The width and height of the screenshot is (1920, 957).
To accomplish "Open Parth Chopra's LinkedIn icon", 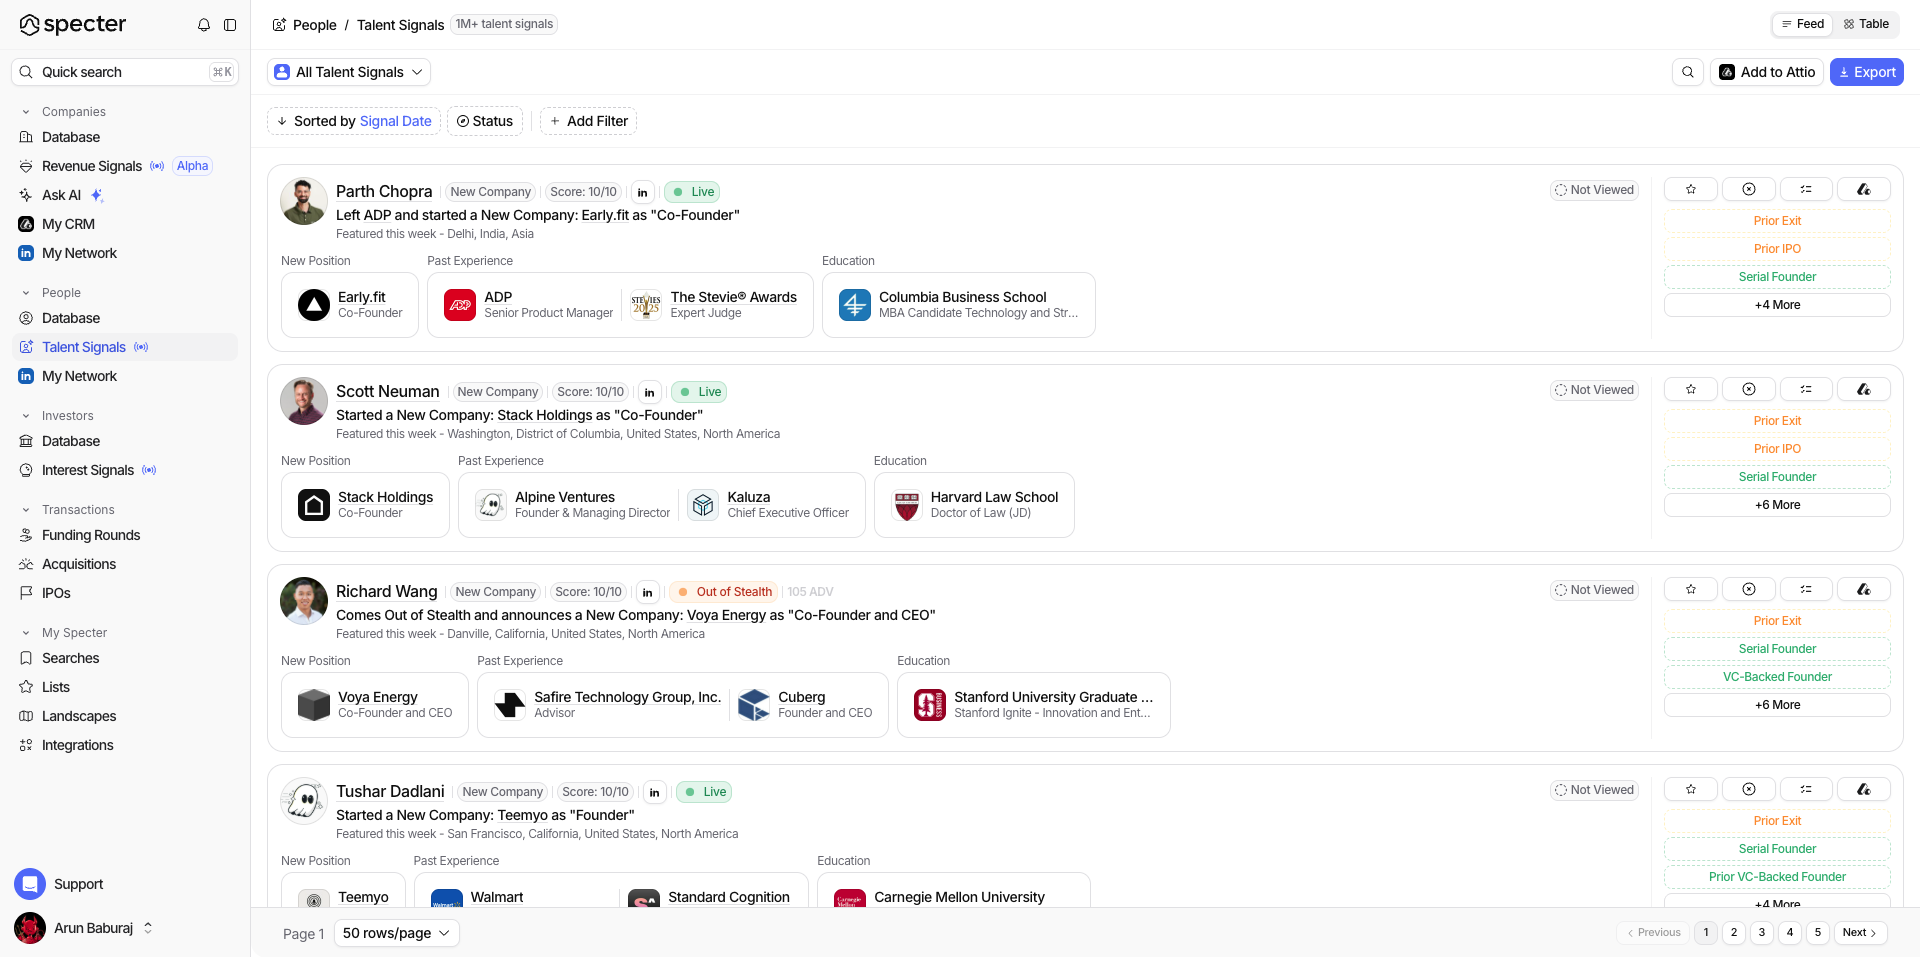I will click(642, 192).
